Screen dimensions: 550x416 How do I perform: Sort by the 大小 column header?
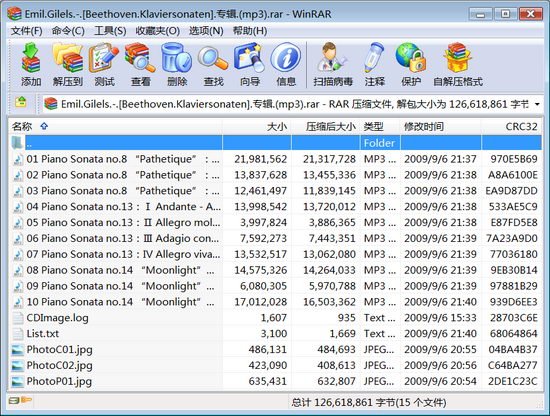click(257, 127)
